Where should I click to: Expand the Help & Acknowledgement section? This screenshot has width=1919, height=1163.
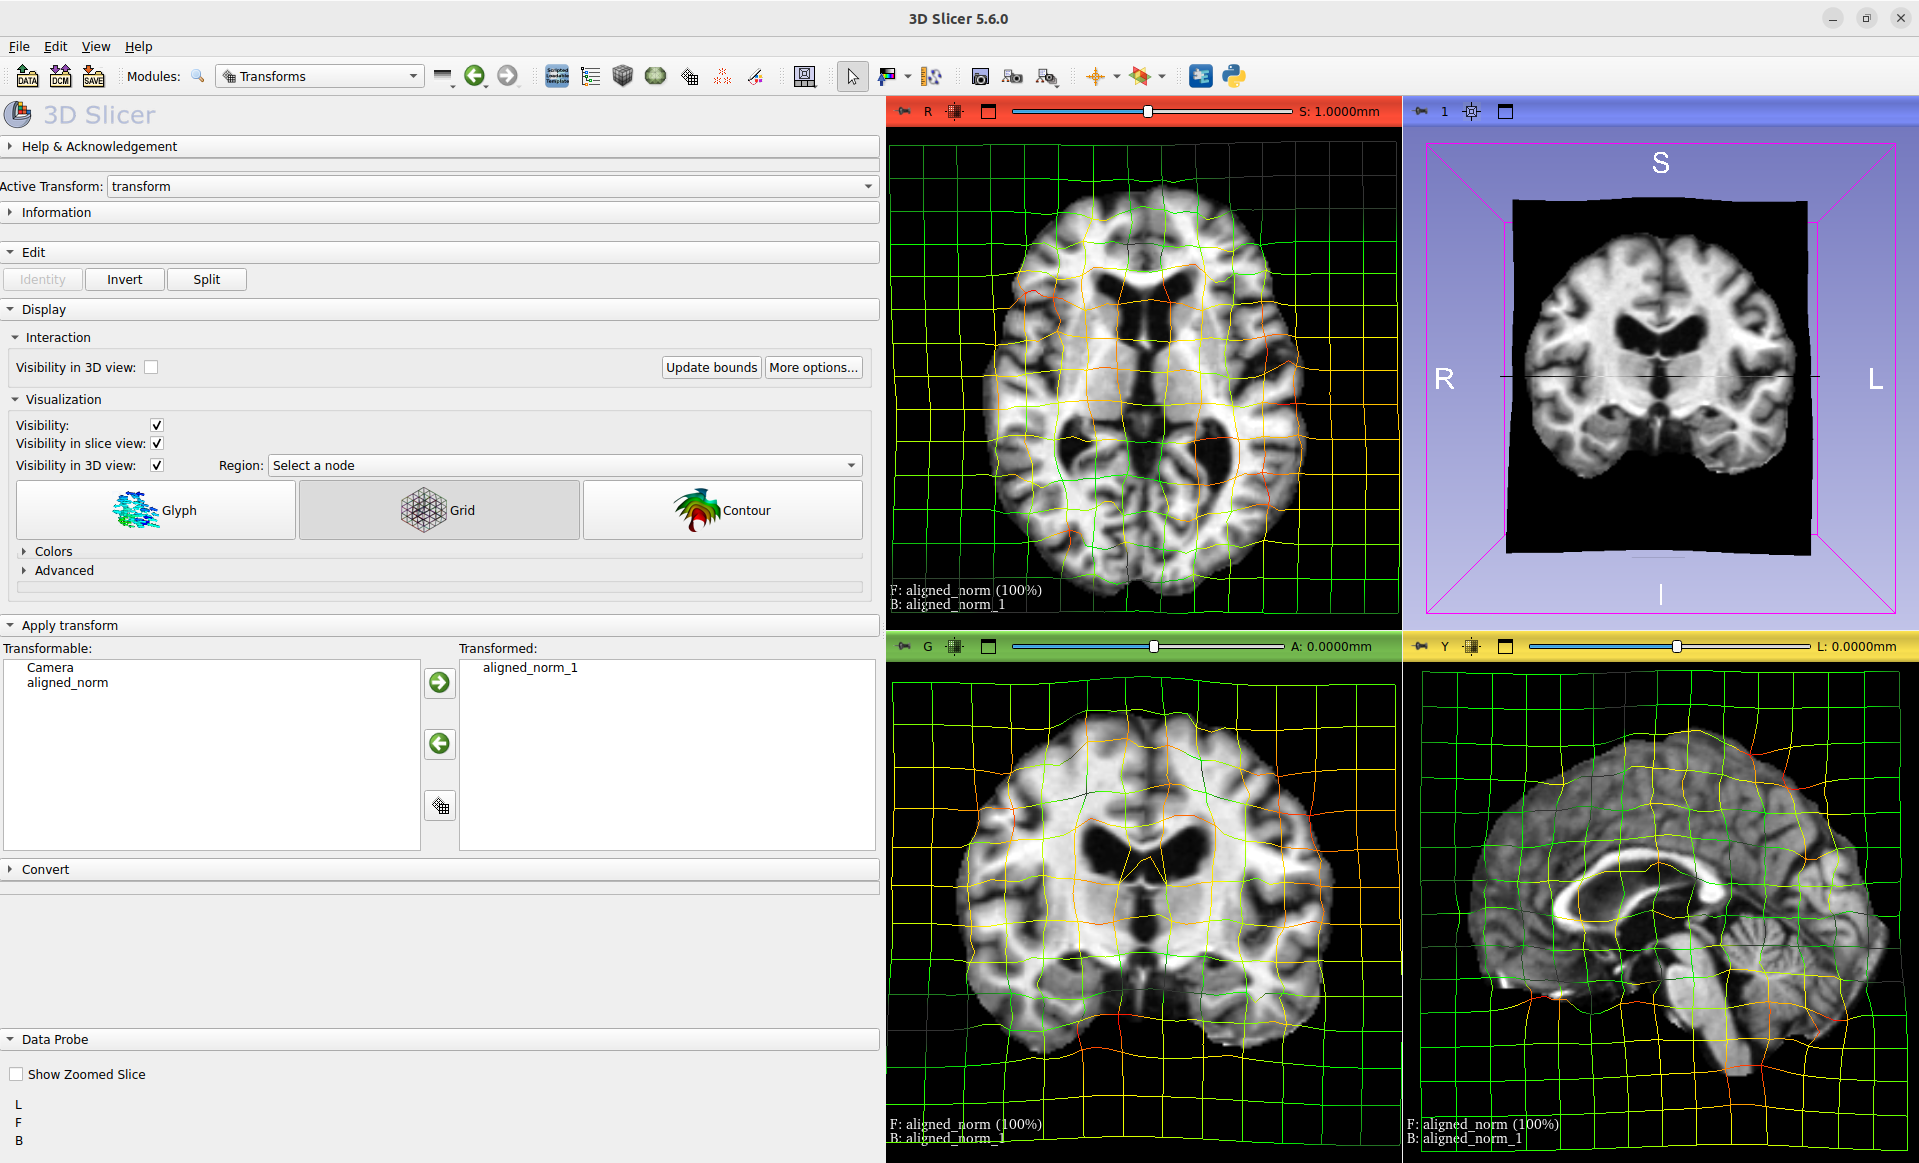click(439, 146)
